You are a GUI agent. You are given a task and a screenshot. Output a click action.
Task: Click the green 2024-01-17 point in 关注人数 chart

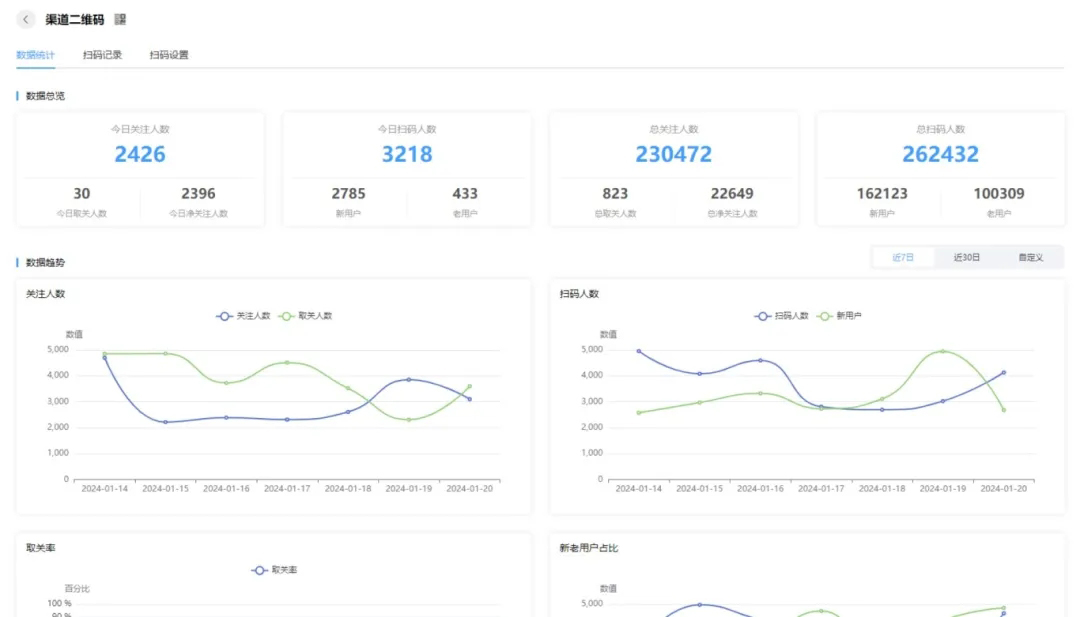287,362
